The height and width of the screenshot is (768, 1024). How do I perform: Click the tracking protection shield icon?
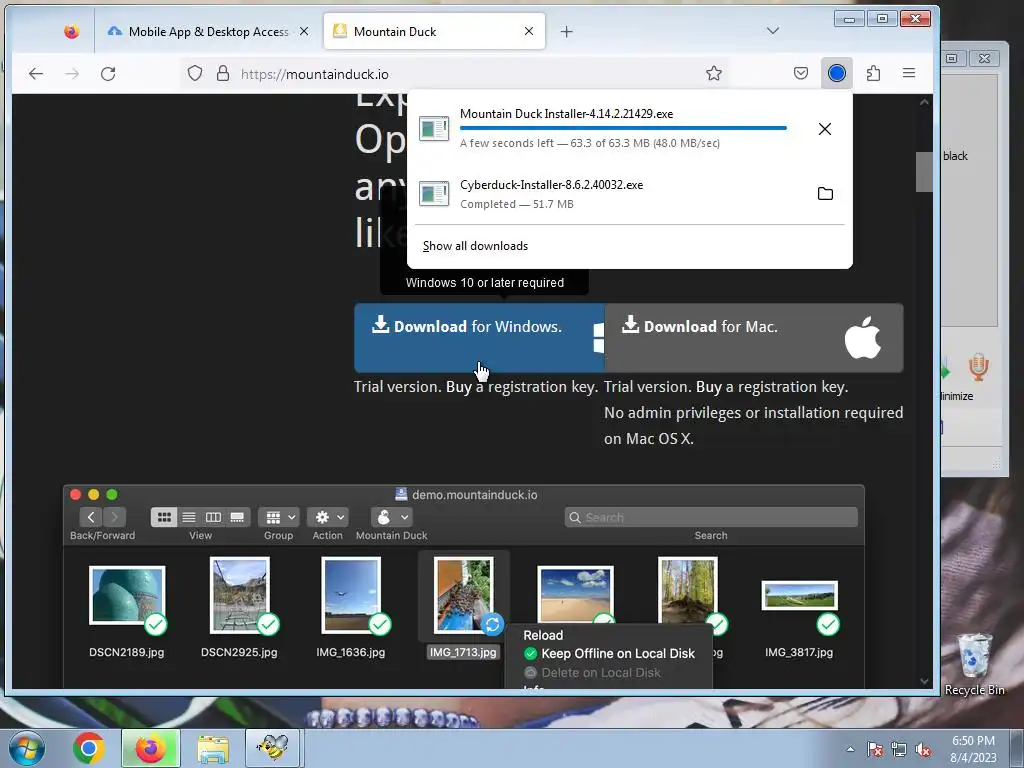coord(195,73)
